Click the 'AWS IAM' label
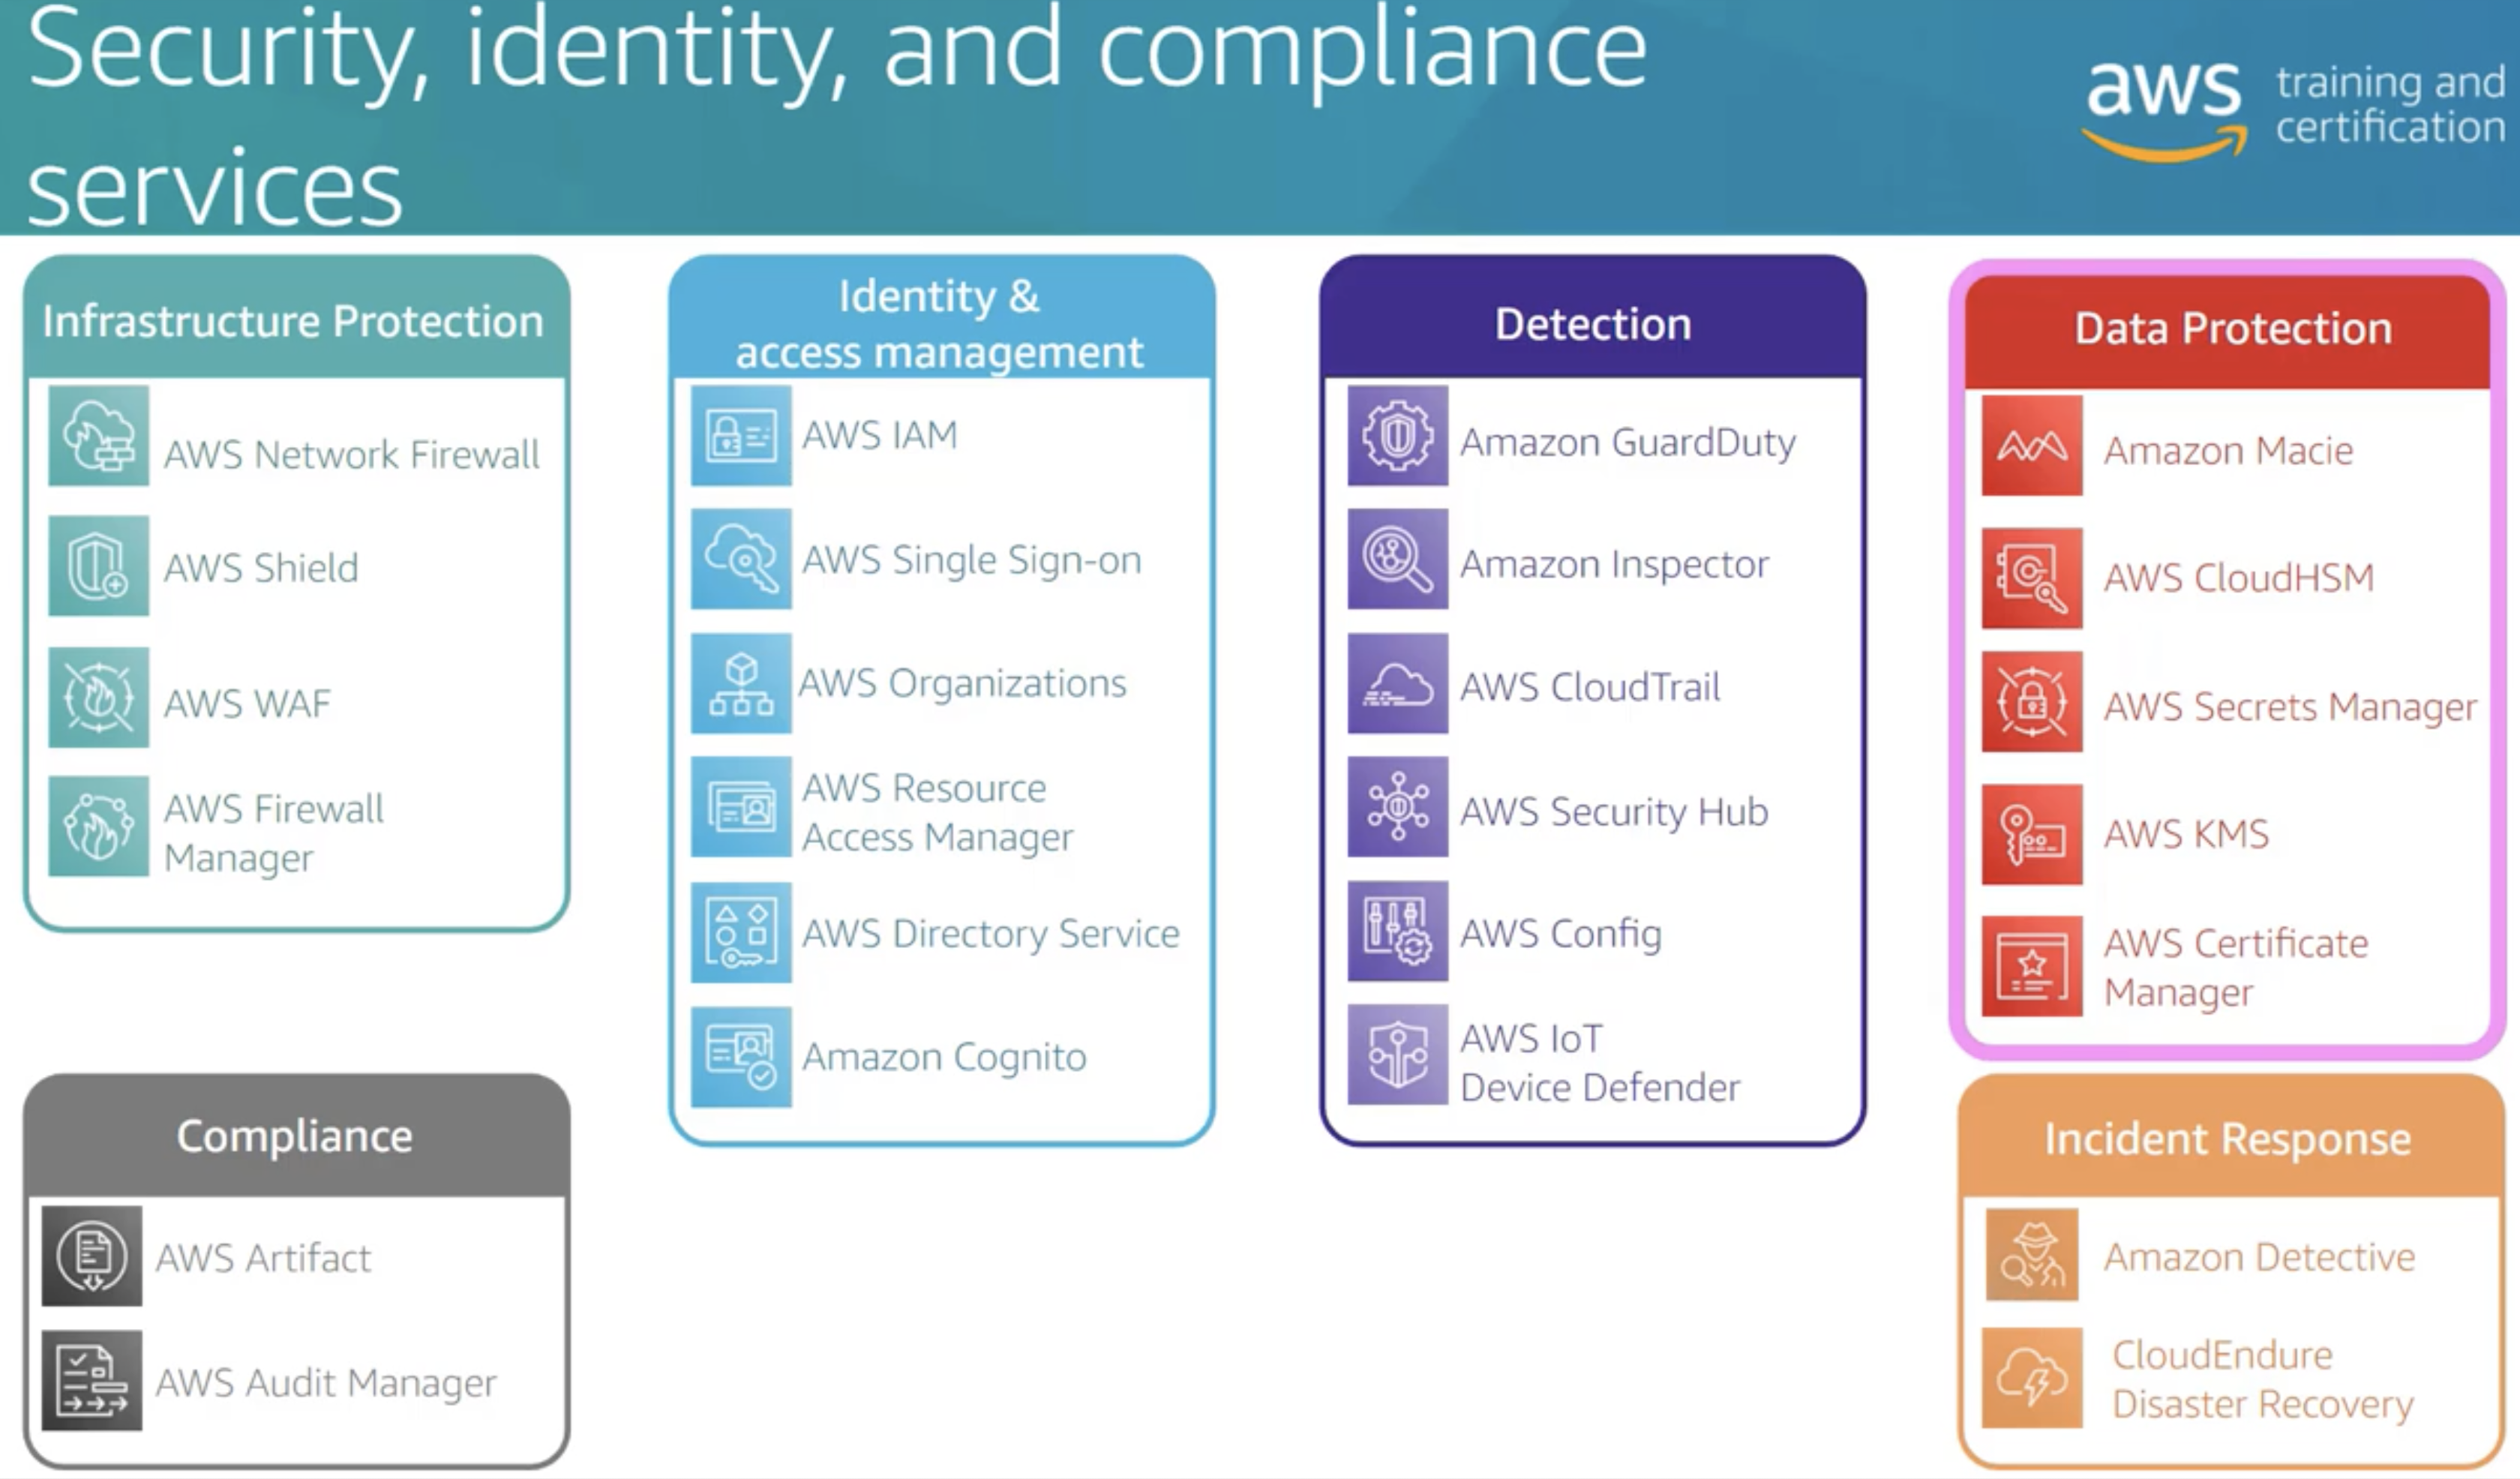The image size is (2520, 1479). click(880, 435)
